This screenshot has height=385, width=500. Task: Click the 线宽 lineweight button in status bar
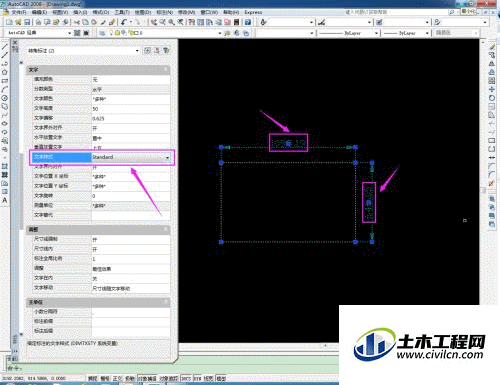point(209,379)
